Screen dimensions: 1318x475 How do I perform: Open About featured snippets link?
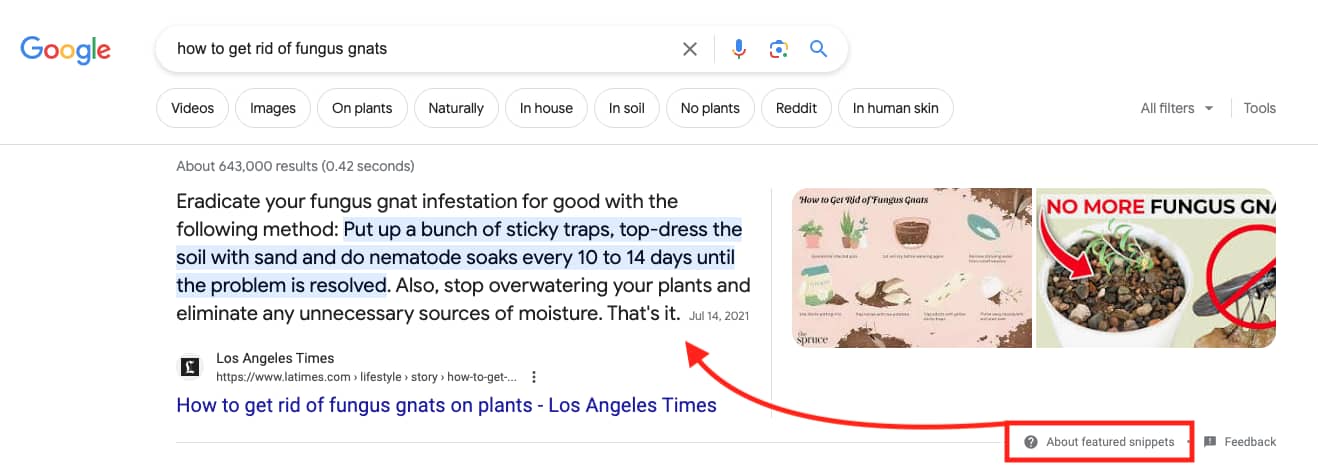pos(1110,442)
